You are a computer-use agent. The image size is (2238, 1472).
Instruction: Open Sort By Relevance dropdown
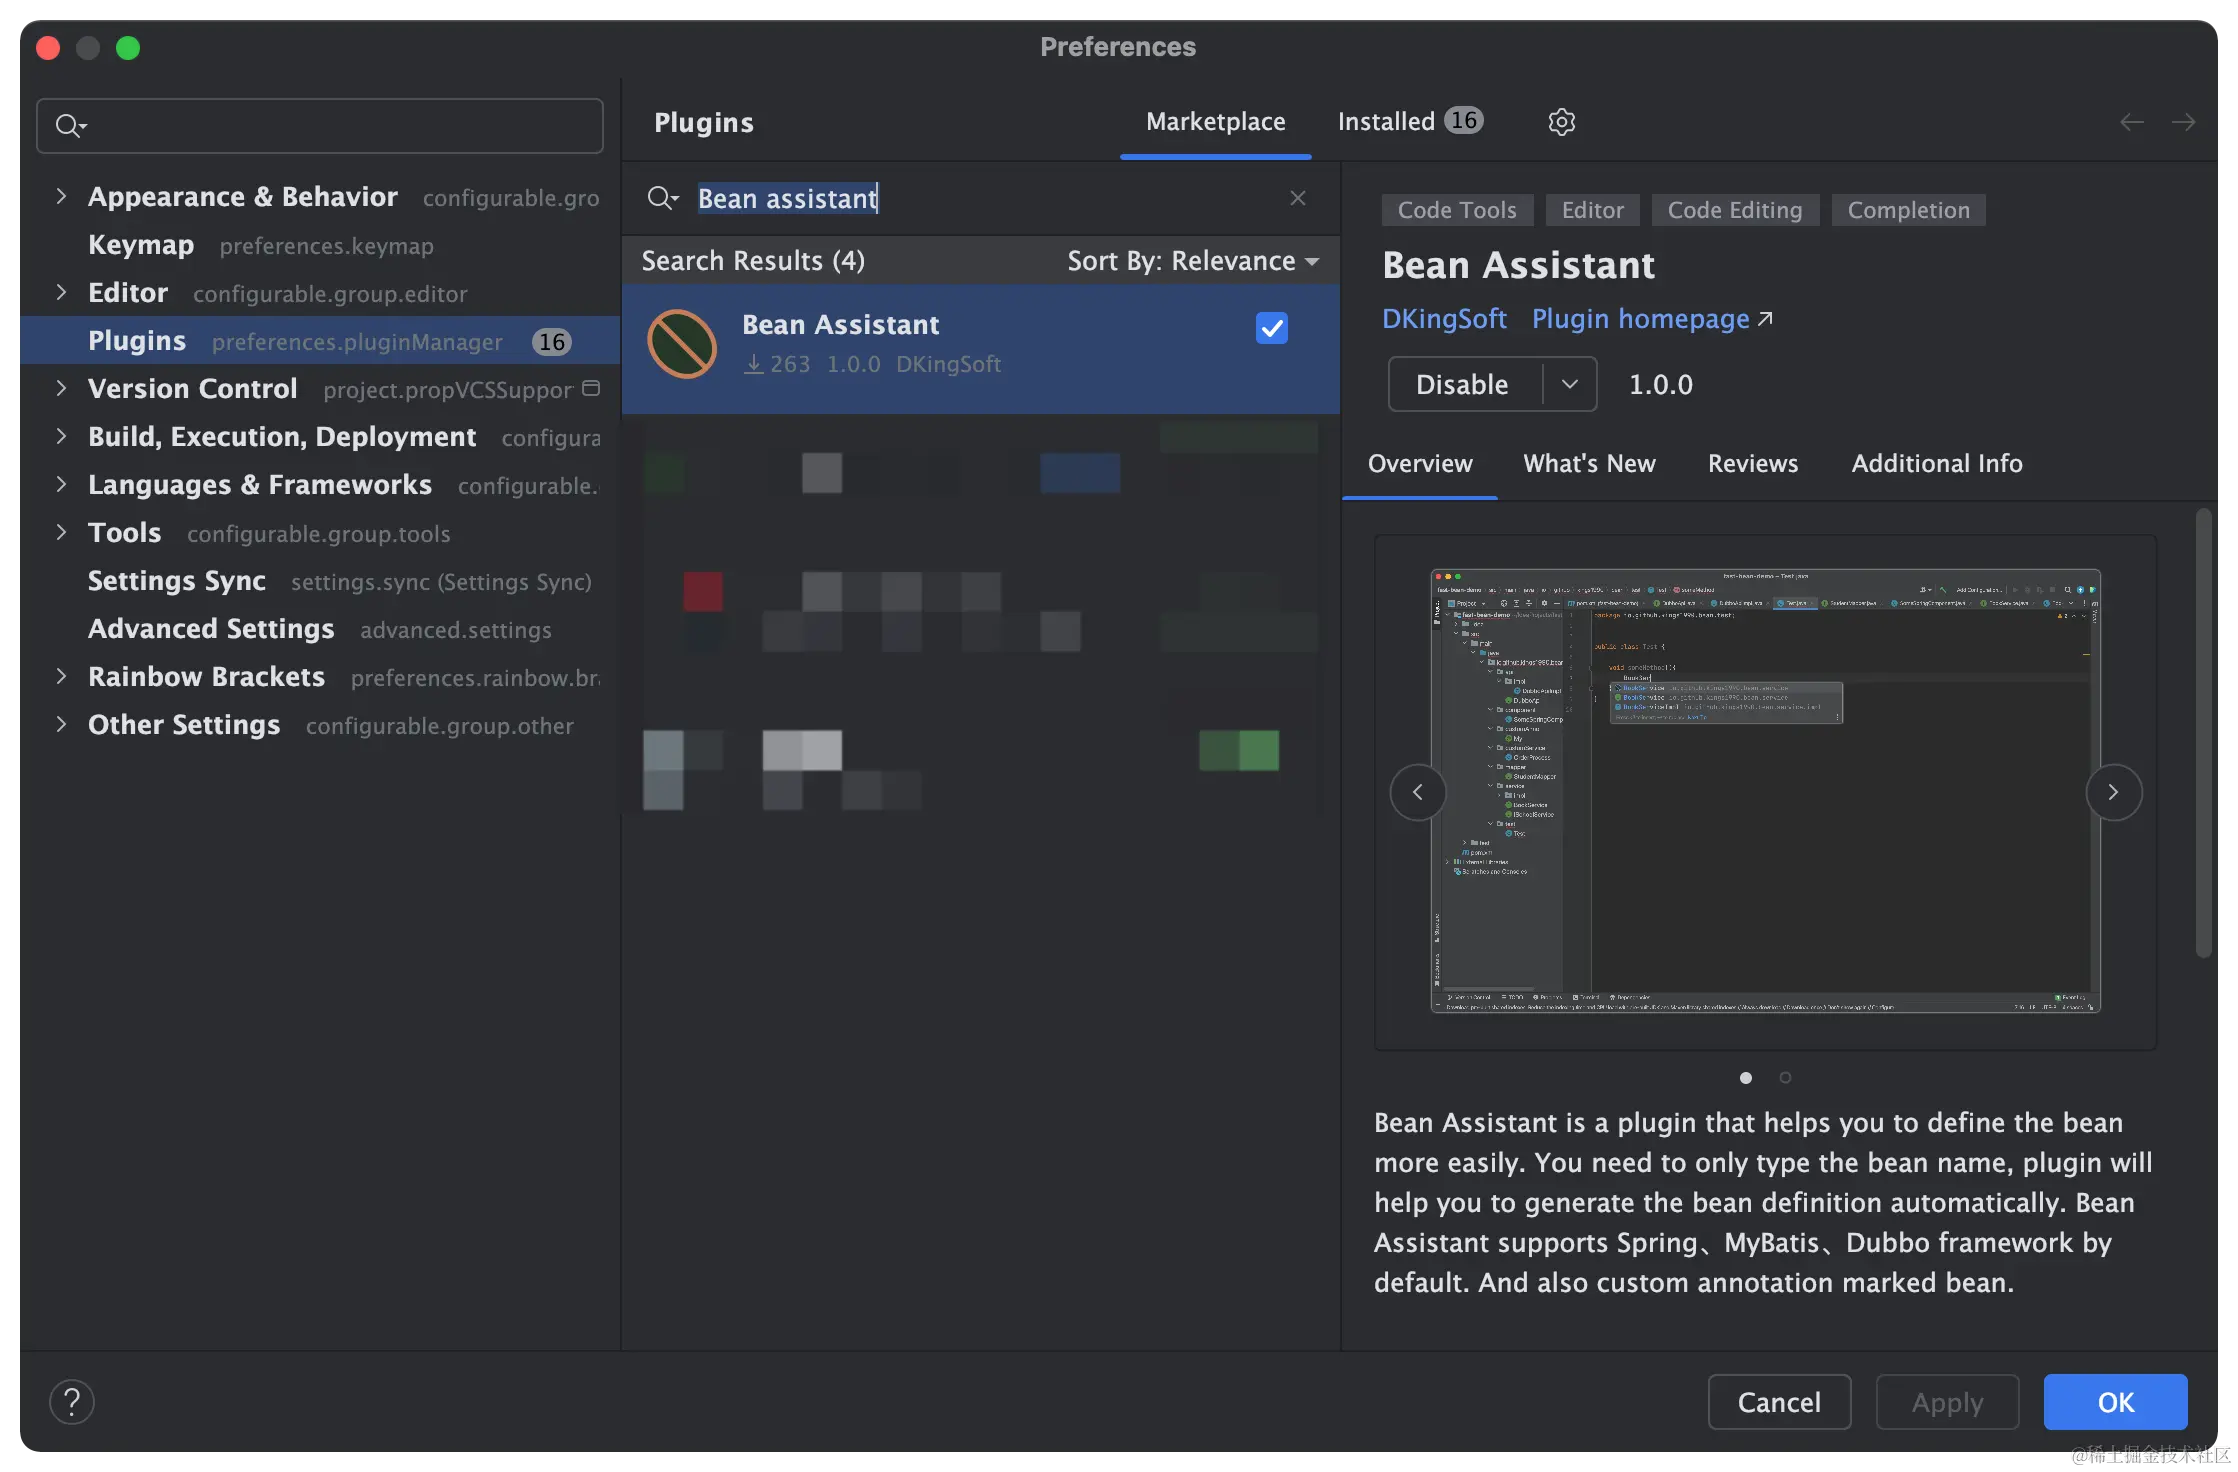tap(1193, 261)
